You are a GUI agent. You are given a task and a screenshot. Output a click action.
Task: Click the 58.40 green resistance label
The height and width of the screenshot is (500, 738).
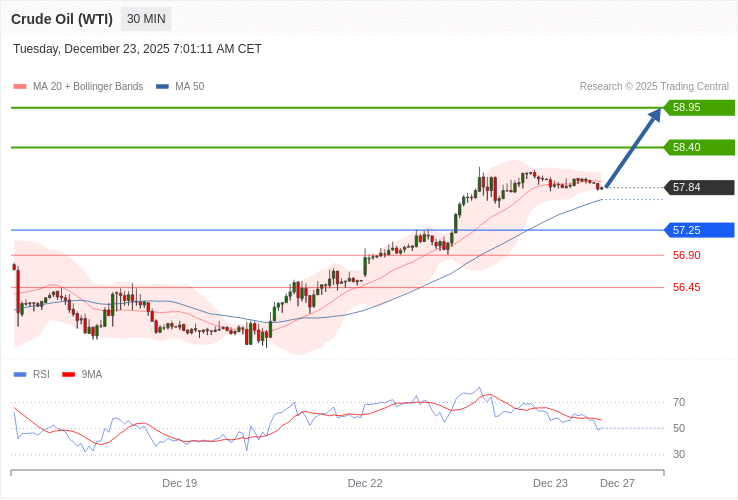click(x=699, y=147)
